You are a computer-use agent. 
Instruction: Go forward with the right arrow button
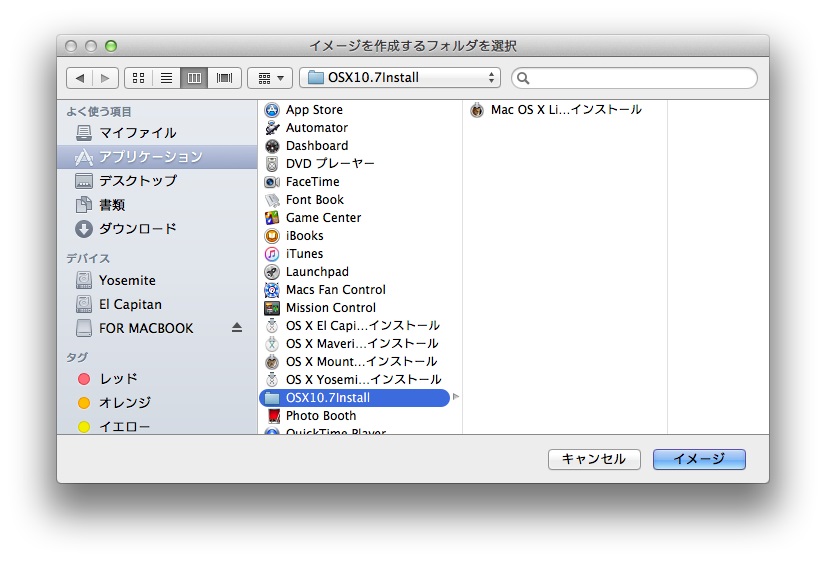tap(105, 78)
